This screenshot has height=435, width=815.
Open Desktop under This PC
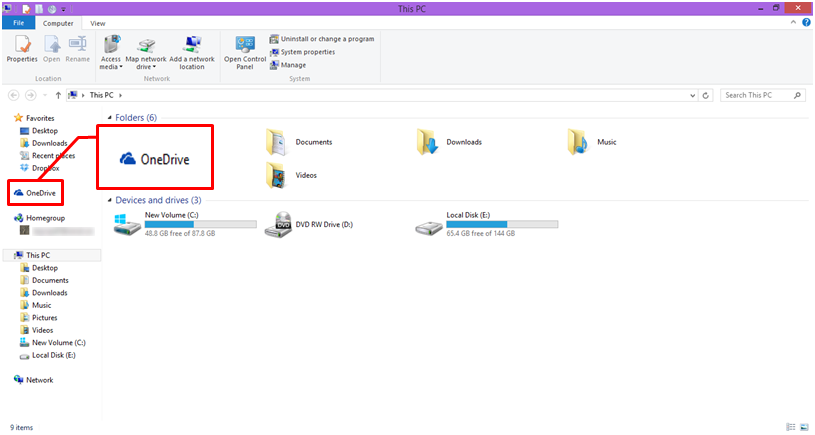[39, 268]
